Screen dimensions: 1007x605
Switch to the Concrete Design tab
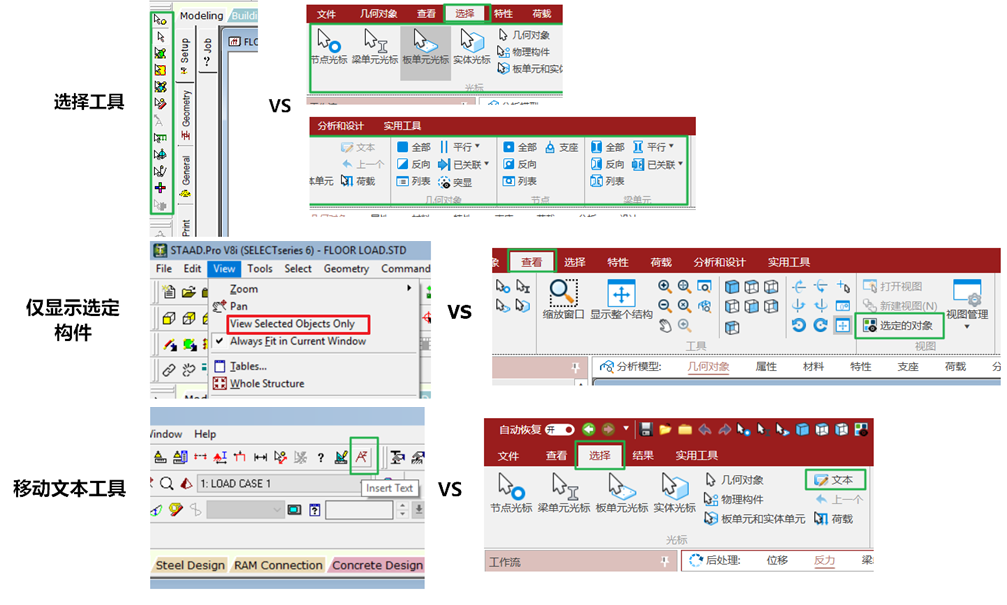(378, 565)
